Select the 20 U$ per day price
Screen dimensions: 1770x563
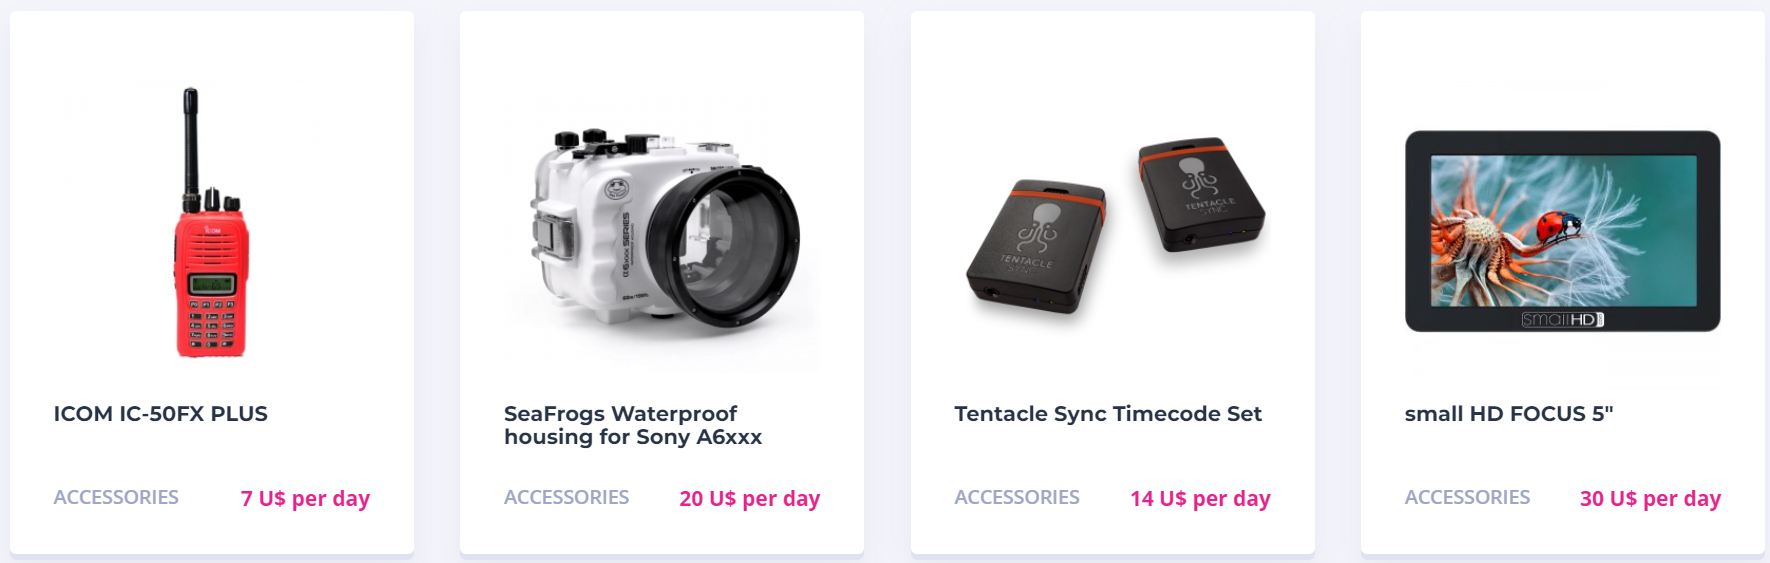click(x=750, y=498)
